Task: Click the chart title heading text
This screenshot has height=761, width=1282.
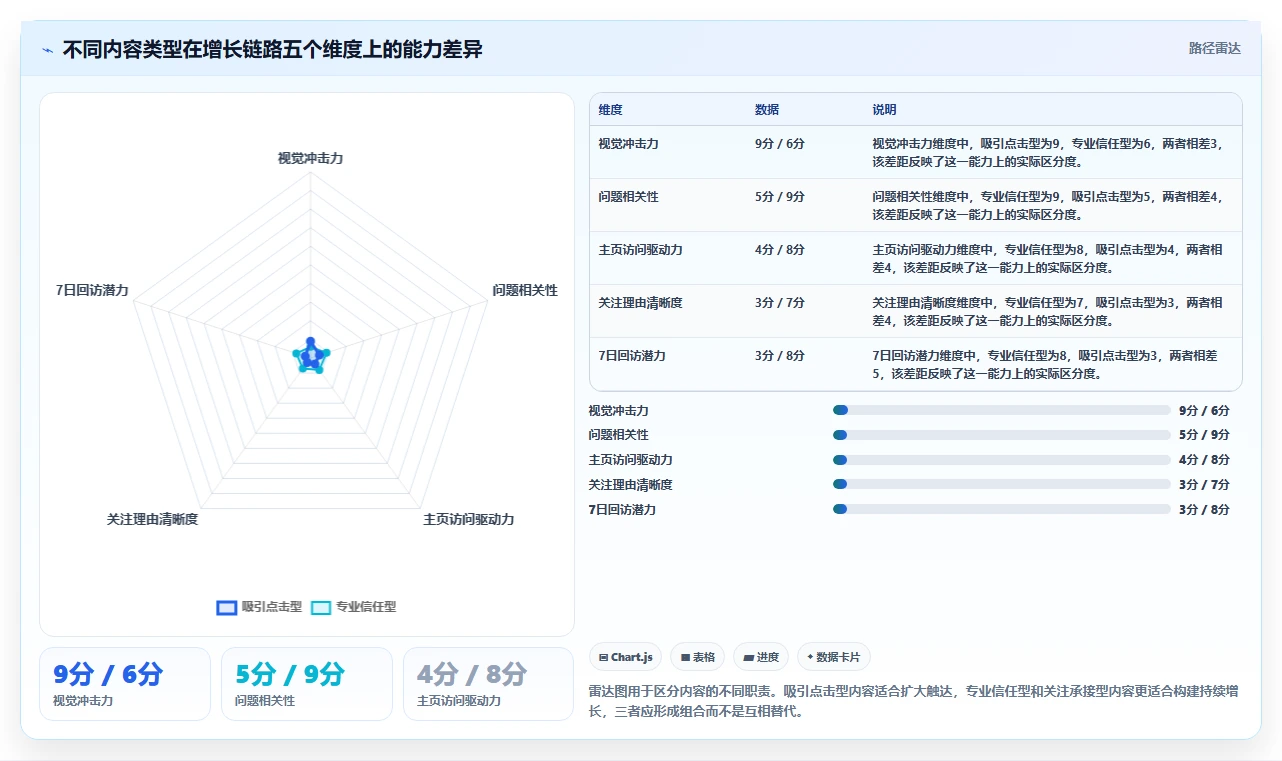Action: 272,49
